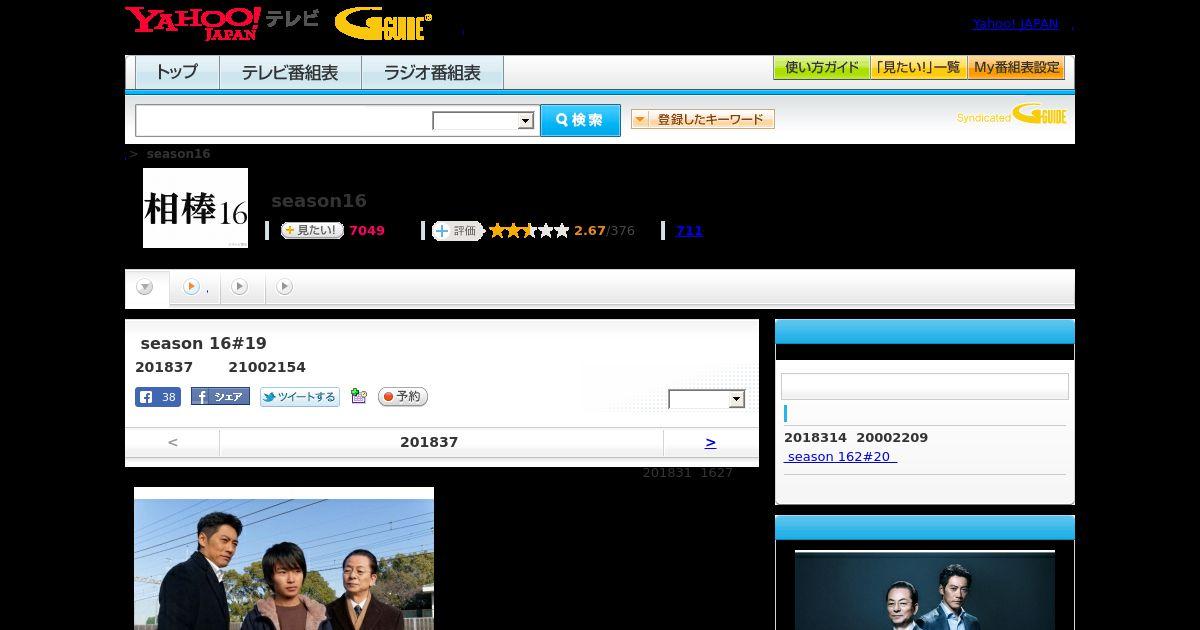Go to the next broadcast with >
1200x630 pixels.
pyautogui.click(x=710, y=442)
